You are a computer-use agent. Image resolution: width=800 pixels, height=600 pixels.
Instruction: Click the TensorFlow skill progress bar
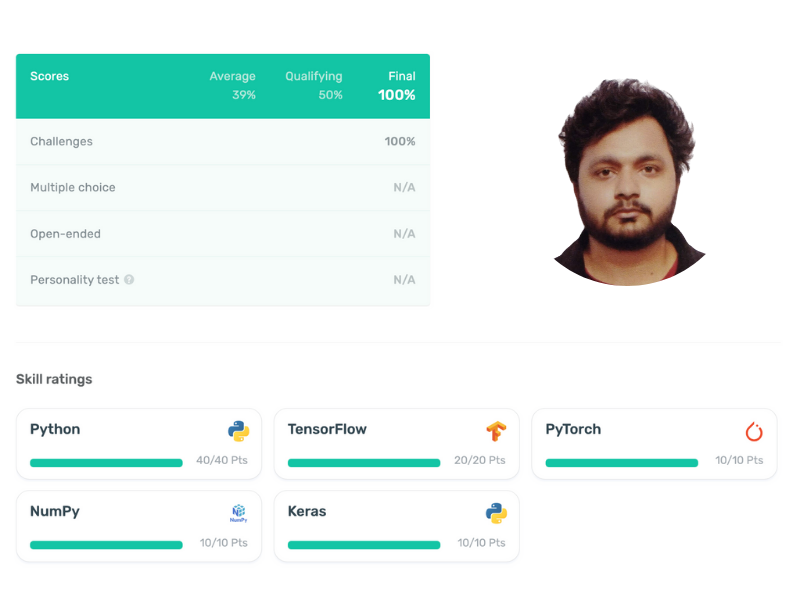point(364,463)
